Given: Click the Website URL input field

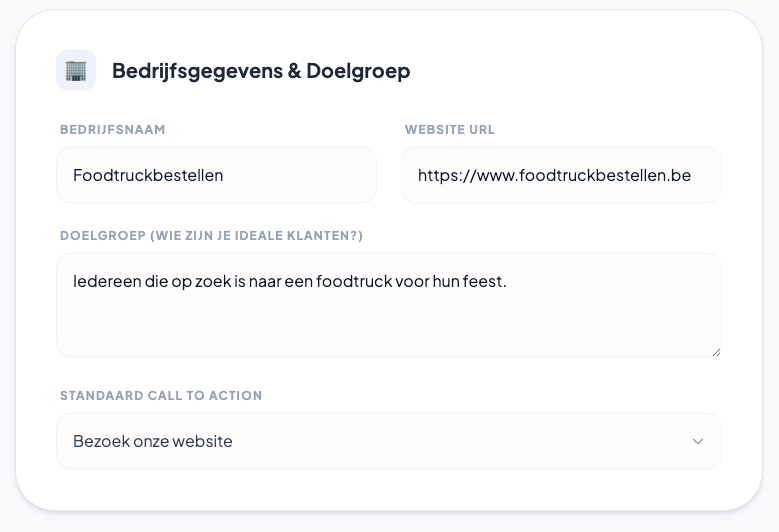Looking at the screenshot, I should coord(561,175).
